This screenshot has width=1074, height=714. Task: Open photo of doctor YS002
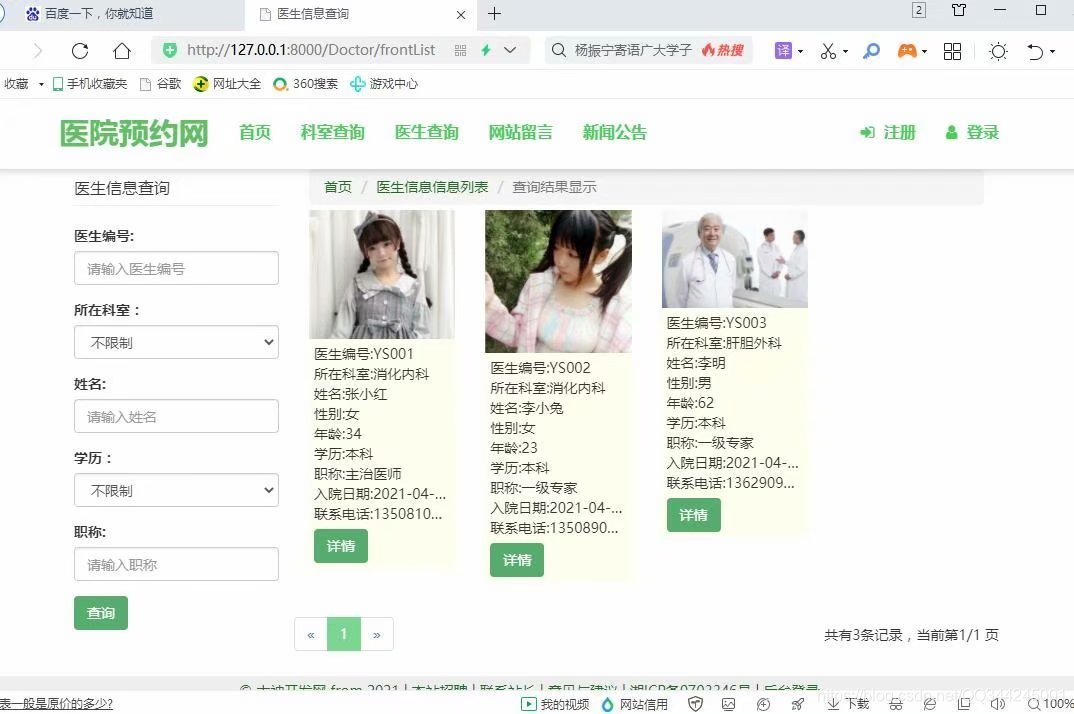(558, 281)
